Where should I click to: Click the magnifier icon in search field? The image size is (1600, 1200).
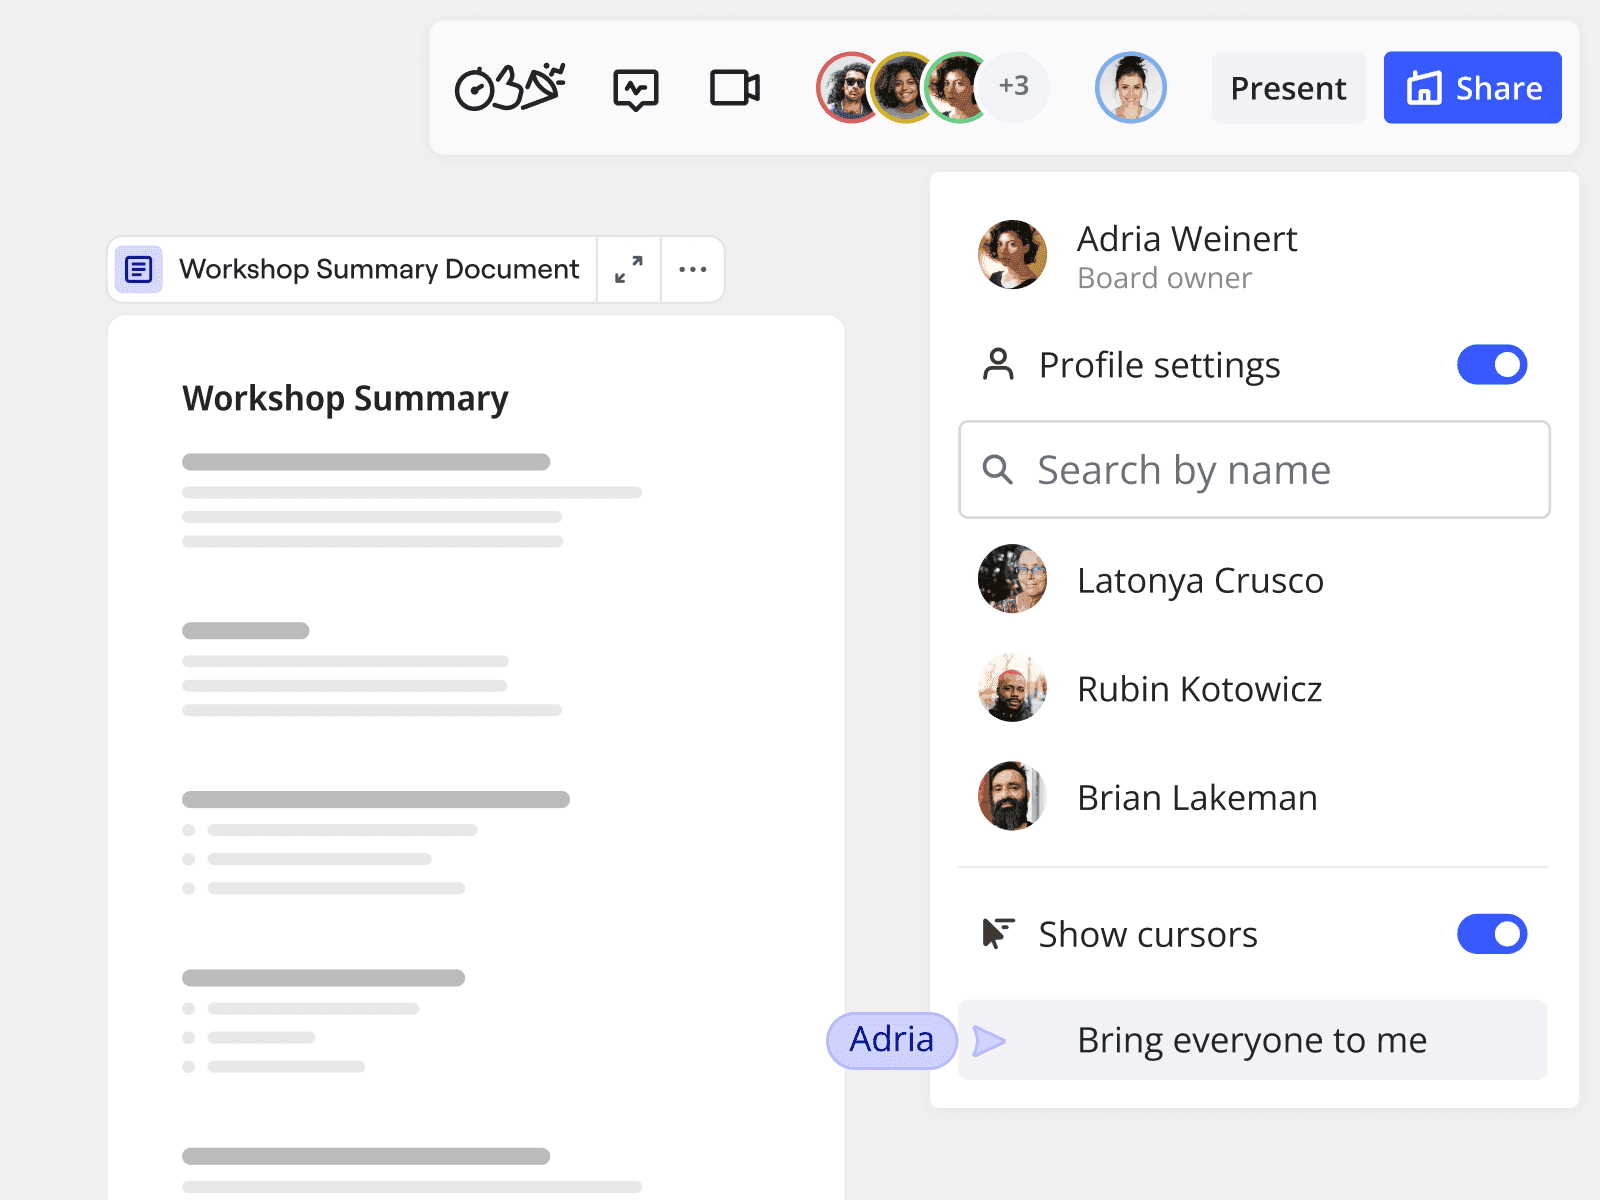[997, 469]
